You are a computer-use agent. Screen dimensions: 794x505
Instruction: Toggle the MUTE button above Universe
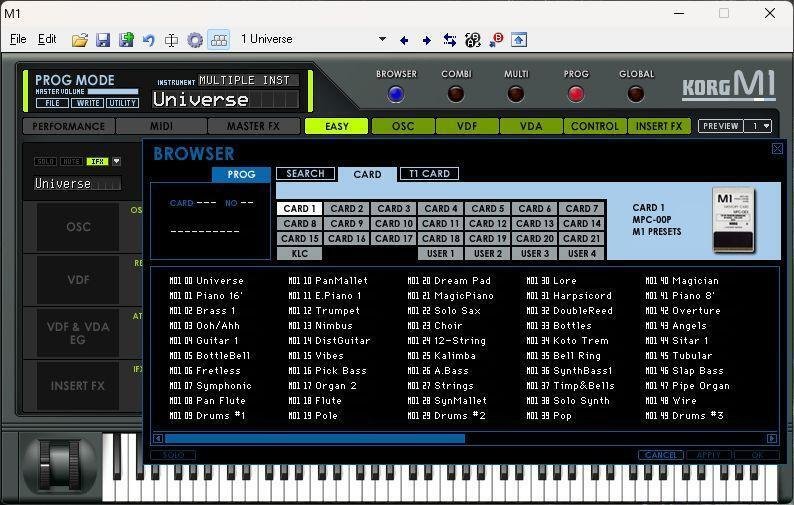71,161
